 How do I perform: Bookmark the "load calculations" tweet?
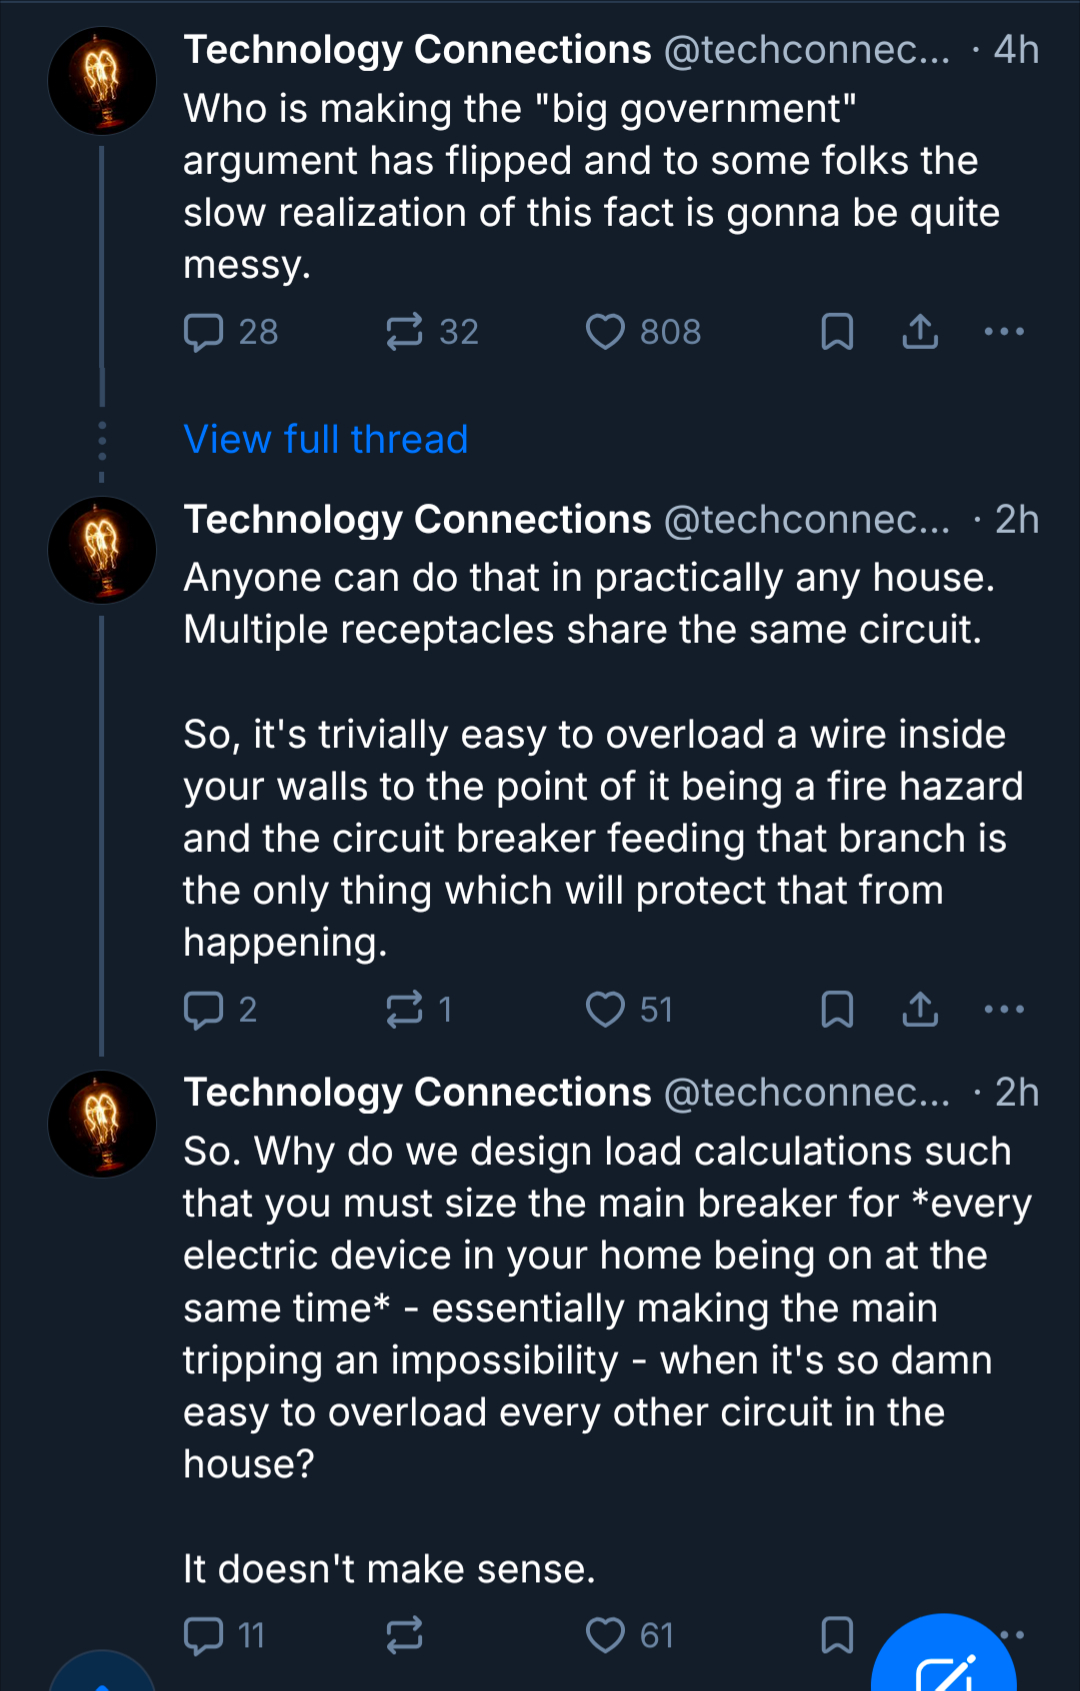coord(837,1636)
